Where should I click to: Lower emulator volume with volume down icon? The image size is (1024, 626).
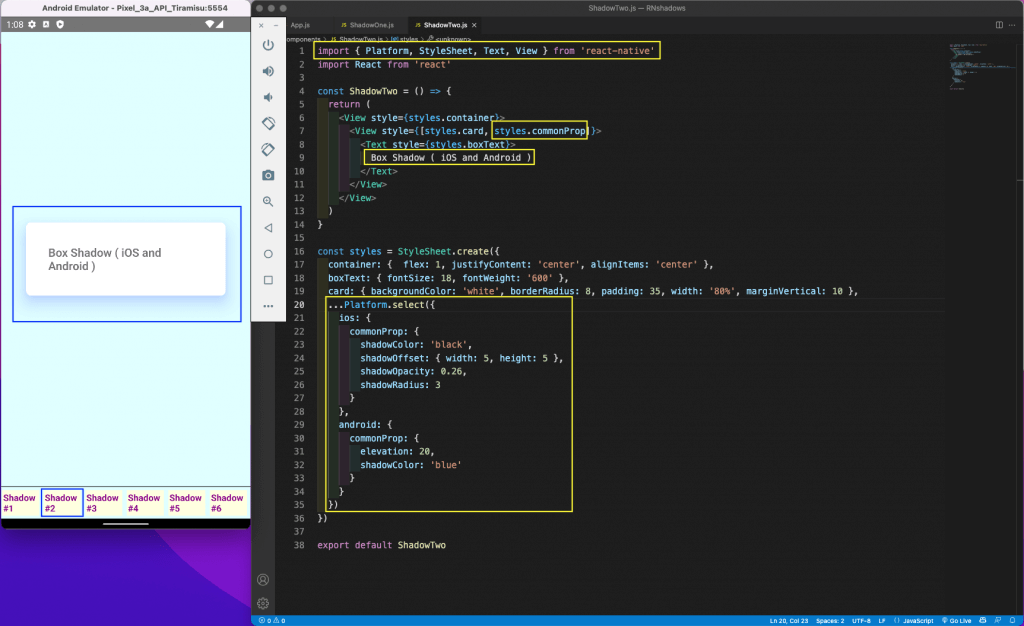pyautogui.click(x=268, y=97)
